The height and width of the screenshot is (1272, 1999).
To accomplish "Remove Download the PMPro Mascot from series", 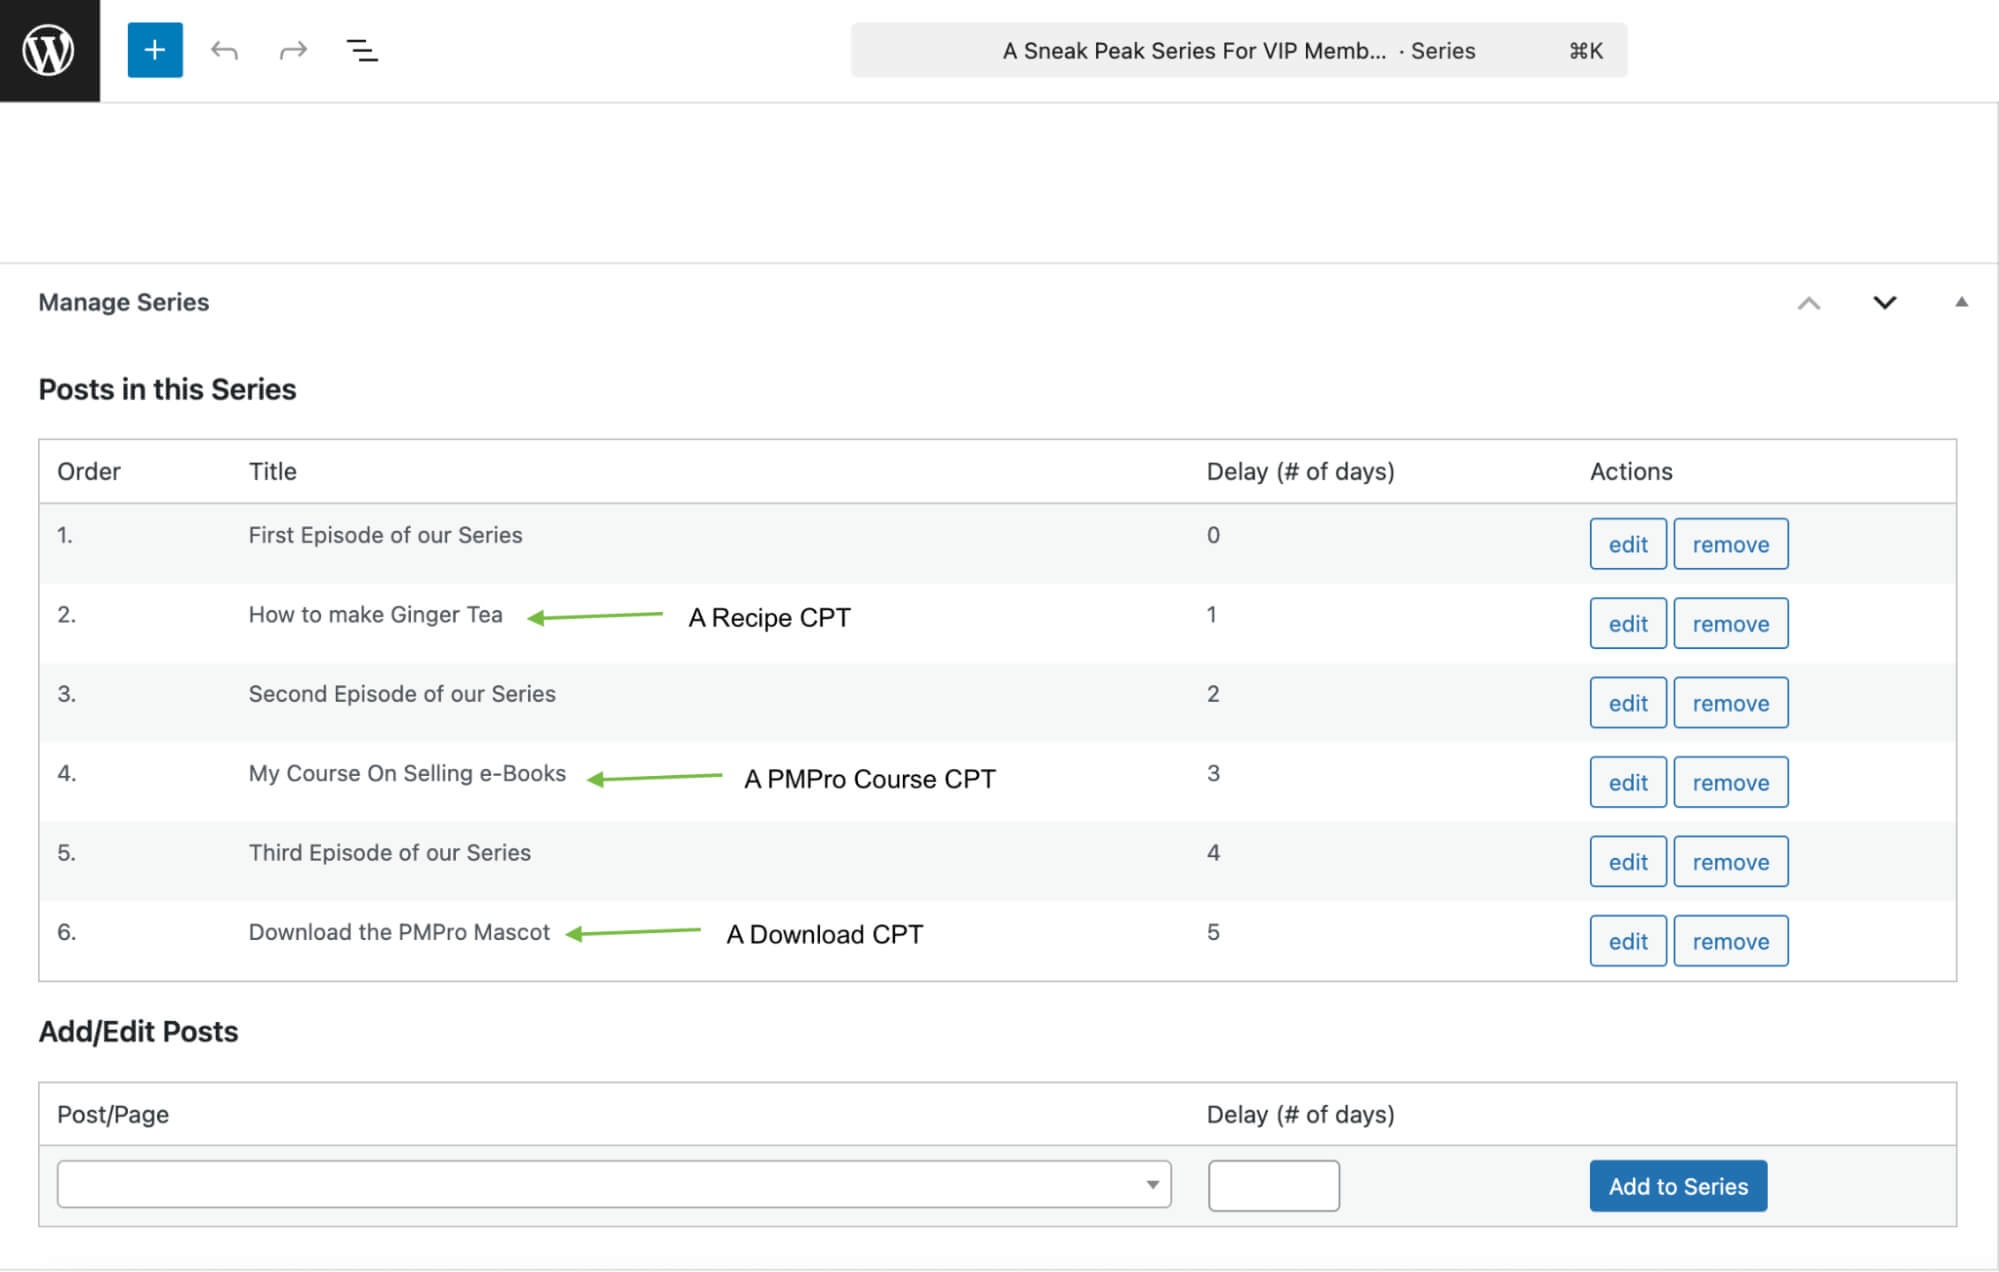I will click(x=1731, y=940).
